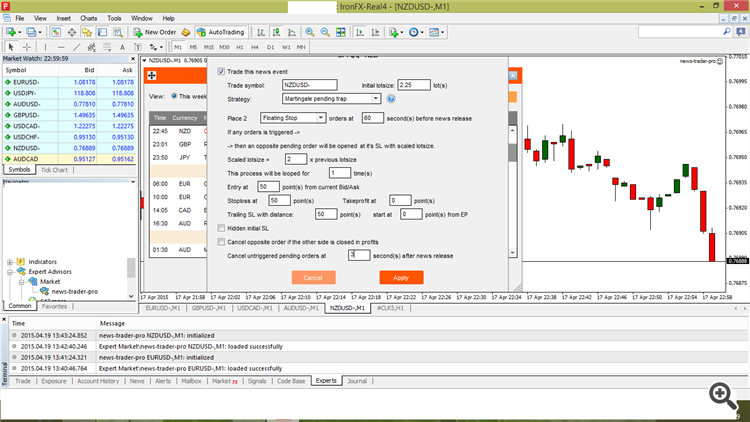Expand the Indicators tree node
Screen dimensions: 750x422
click(10, 262)
